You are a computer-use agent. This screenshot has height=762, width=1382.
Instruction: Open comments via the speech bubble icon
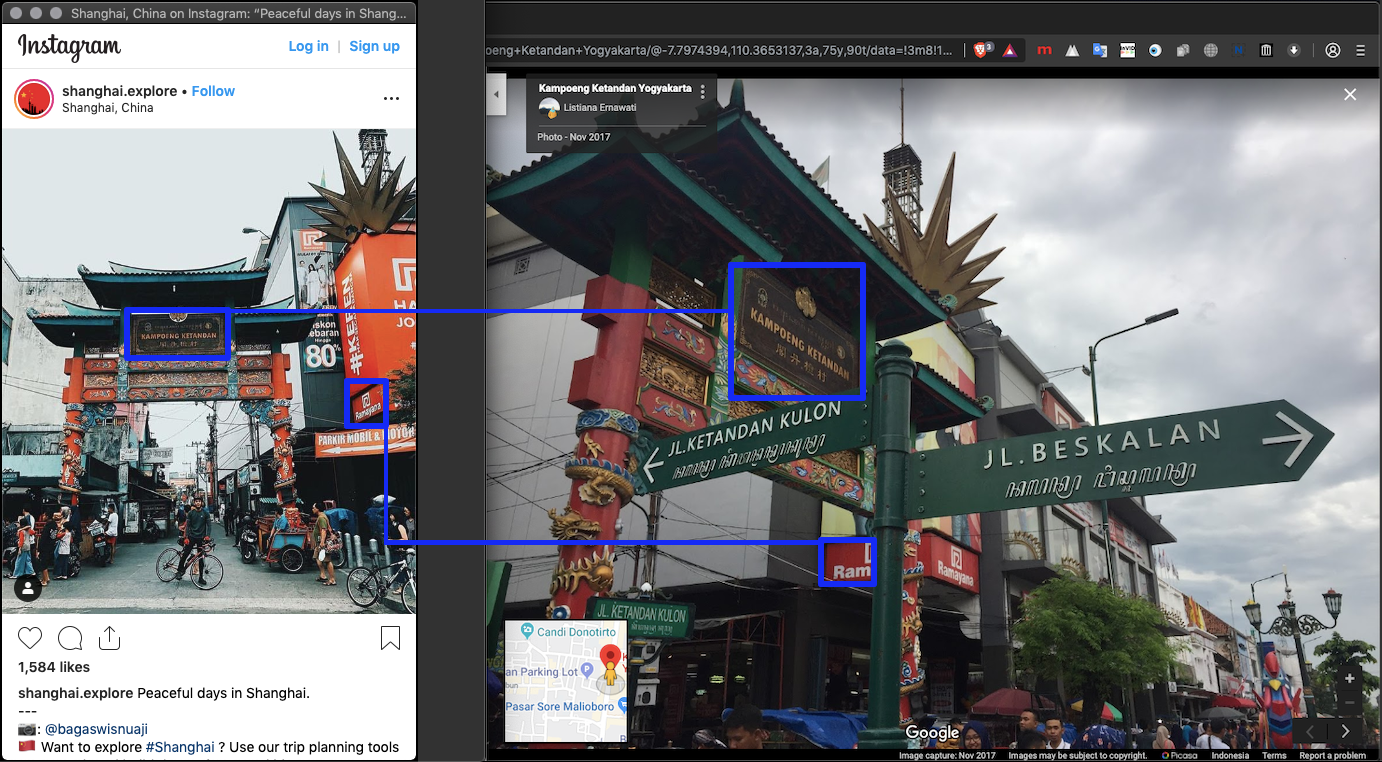coord(70,638)
